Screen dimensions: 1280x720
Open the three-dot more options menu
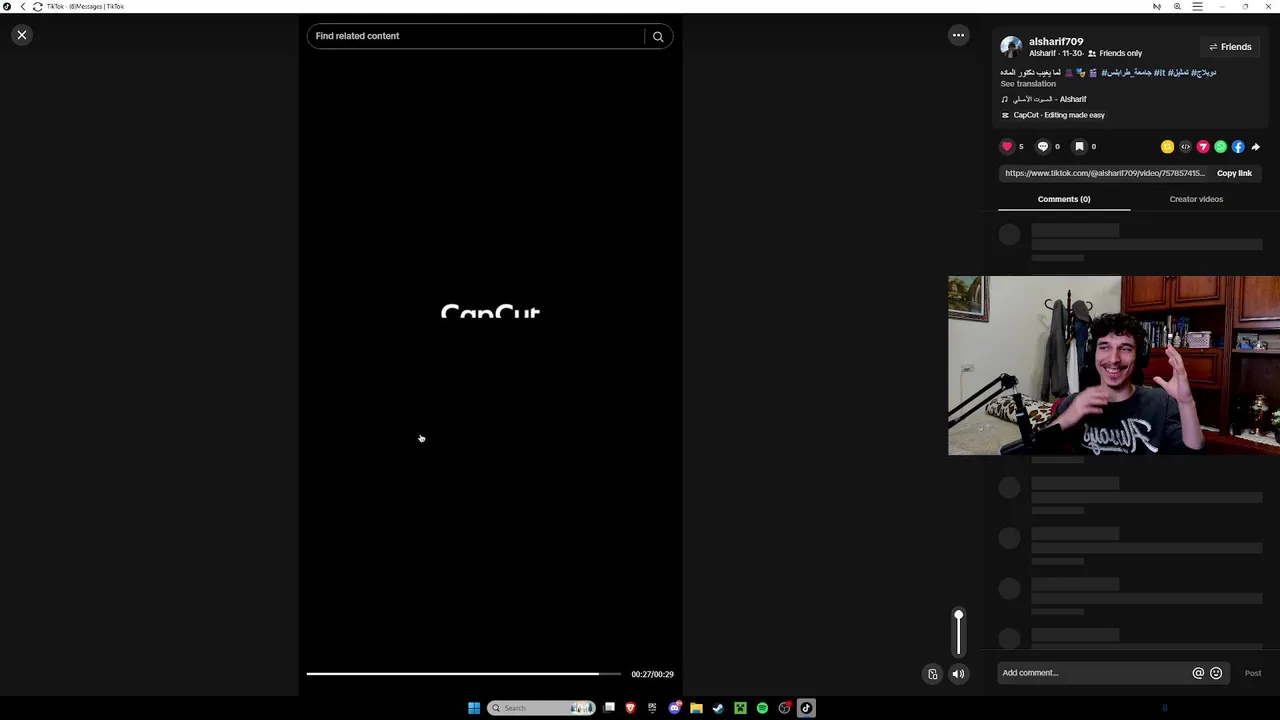pos(958,35)
